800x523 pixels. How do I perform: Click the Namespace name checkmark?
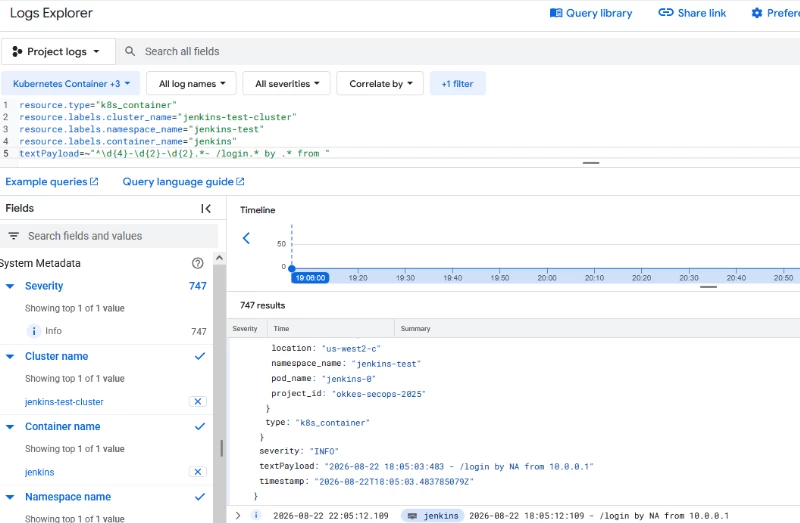tap(199, 497)
